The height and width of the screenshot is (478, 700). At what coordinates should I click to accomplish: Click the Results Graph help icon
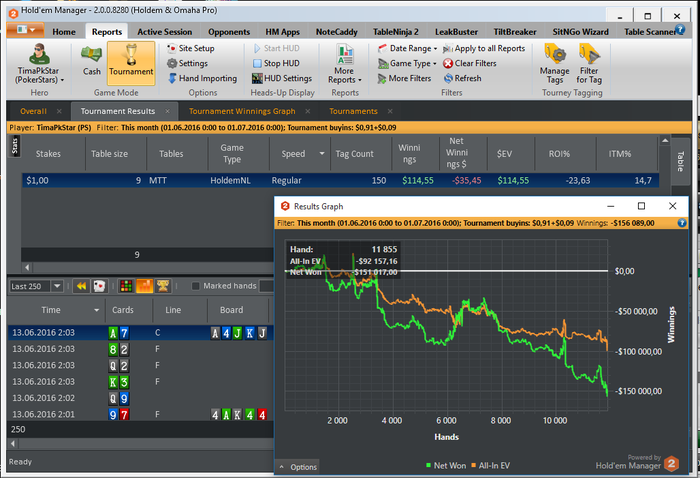(x=682, y=223)
